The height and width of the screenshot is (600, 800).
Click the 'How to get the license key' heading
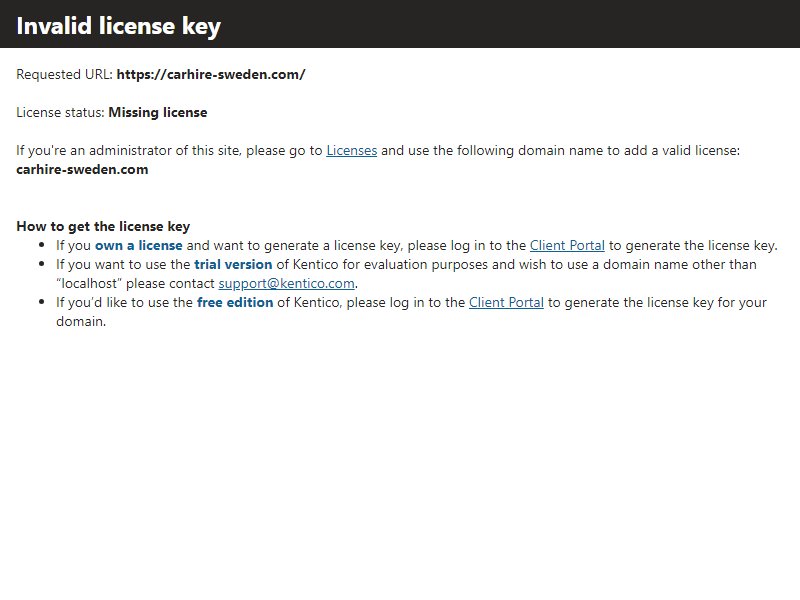[103, 226]
